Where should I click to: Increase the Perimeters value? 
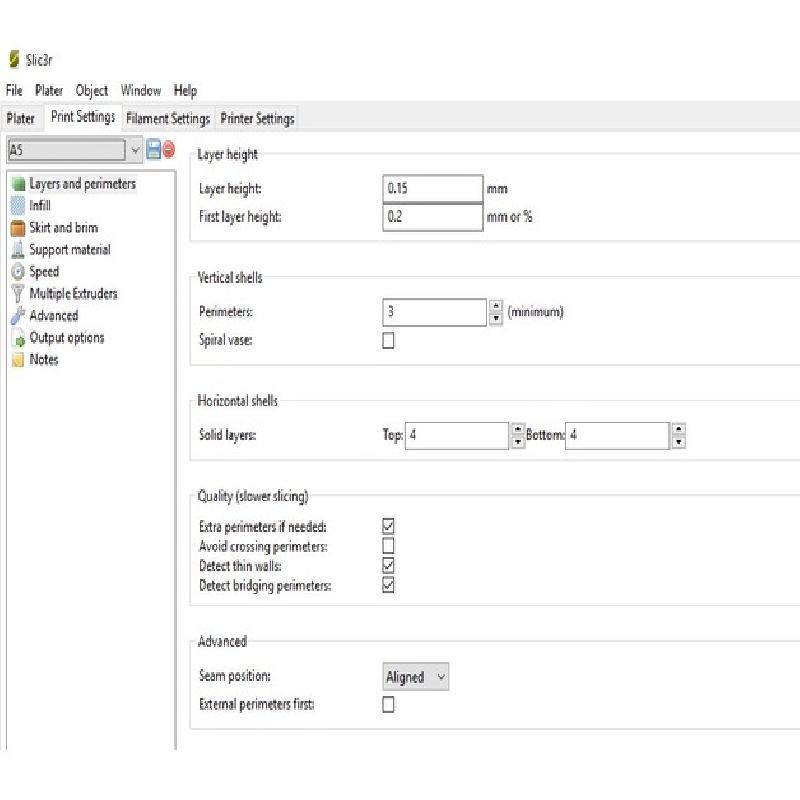(x=495, y=306)
